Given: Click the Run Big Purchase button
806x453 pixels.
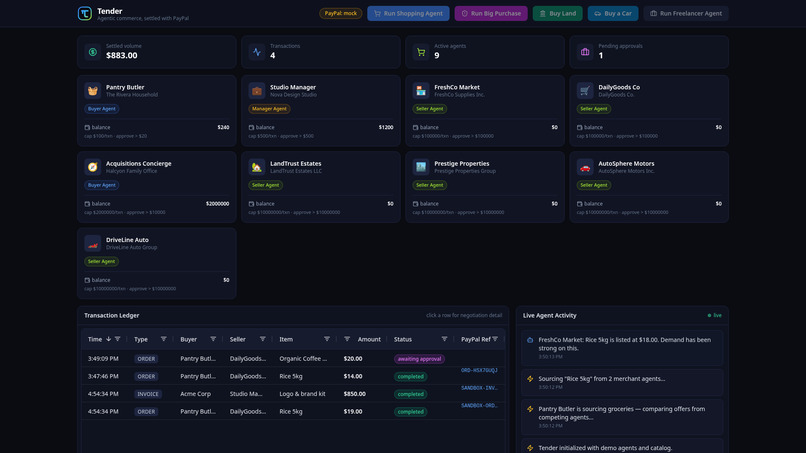Looking at the screenshot, I should [x=491, y=13].
